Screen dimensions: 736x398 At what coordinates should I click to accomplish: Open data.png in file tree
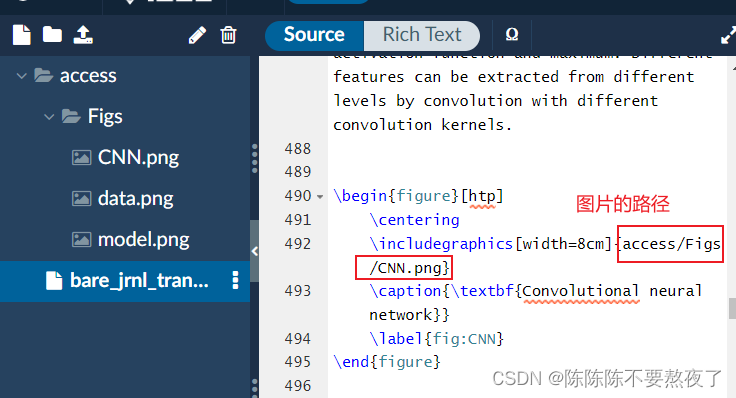pos(135,199)
